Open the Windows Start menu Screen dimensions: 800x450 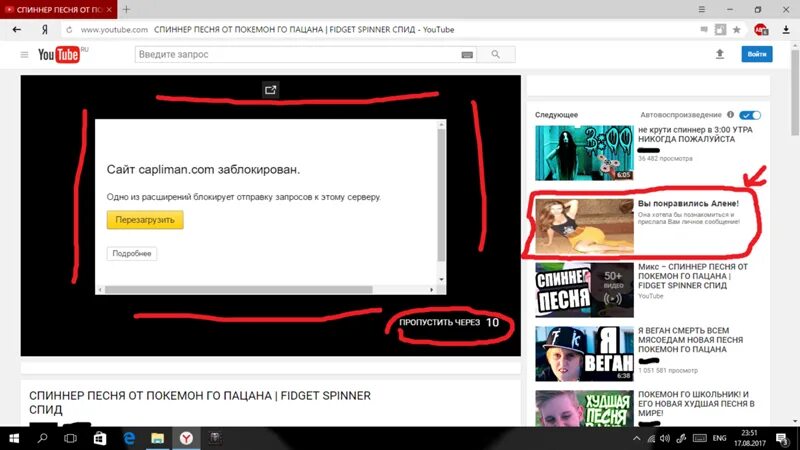point(14,438)
